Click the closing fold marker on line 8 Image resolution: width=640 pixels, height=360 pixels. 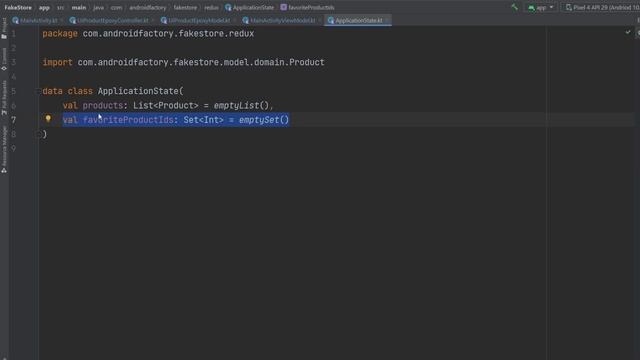(38, 134)
